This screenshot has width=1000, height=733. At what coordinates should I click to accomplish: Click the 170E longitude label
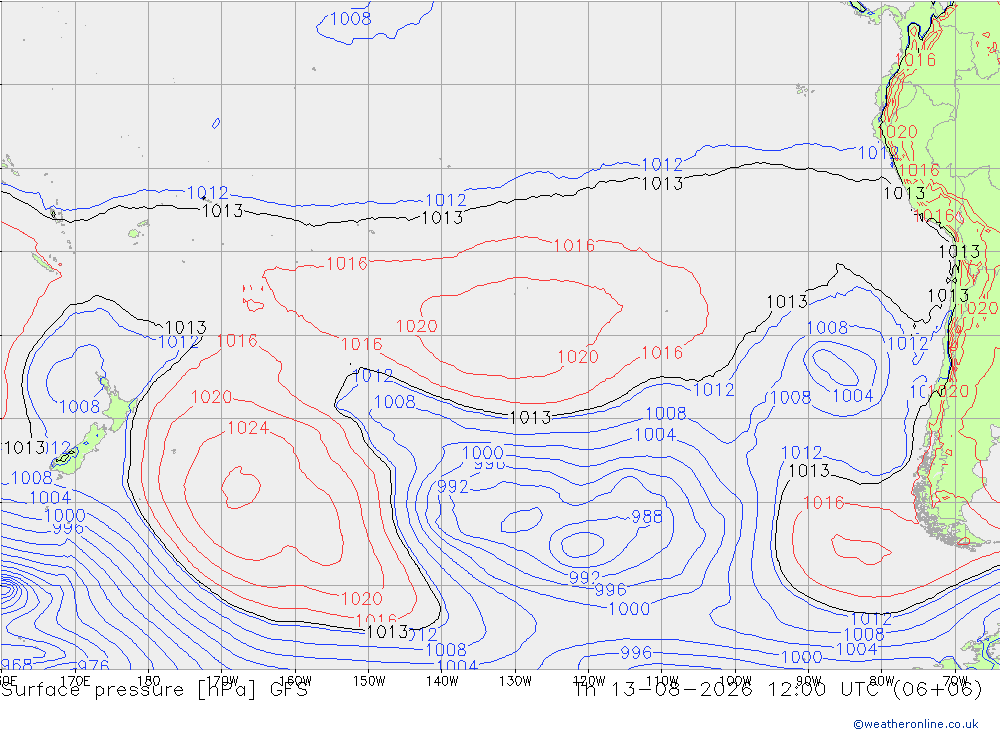point(75,681)
